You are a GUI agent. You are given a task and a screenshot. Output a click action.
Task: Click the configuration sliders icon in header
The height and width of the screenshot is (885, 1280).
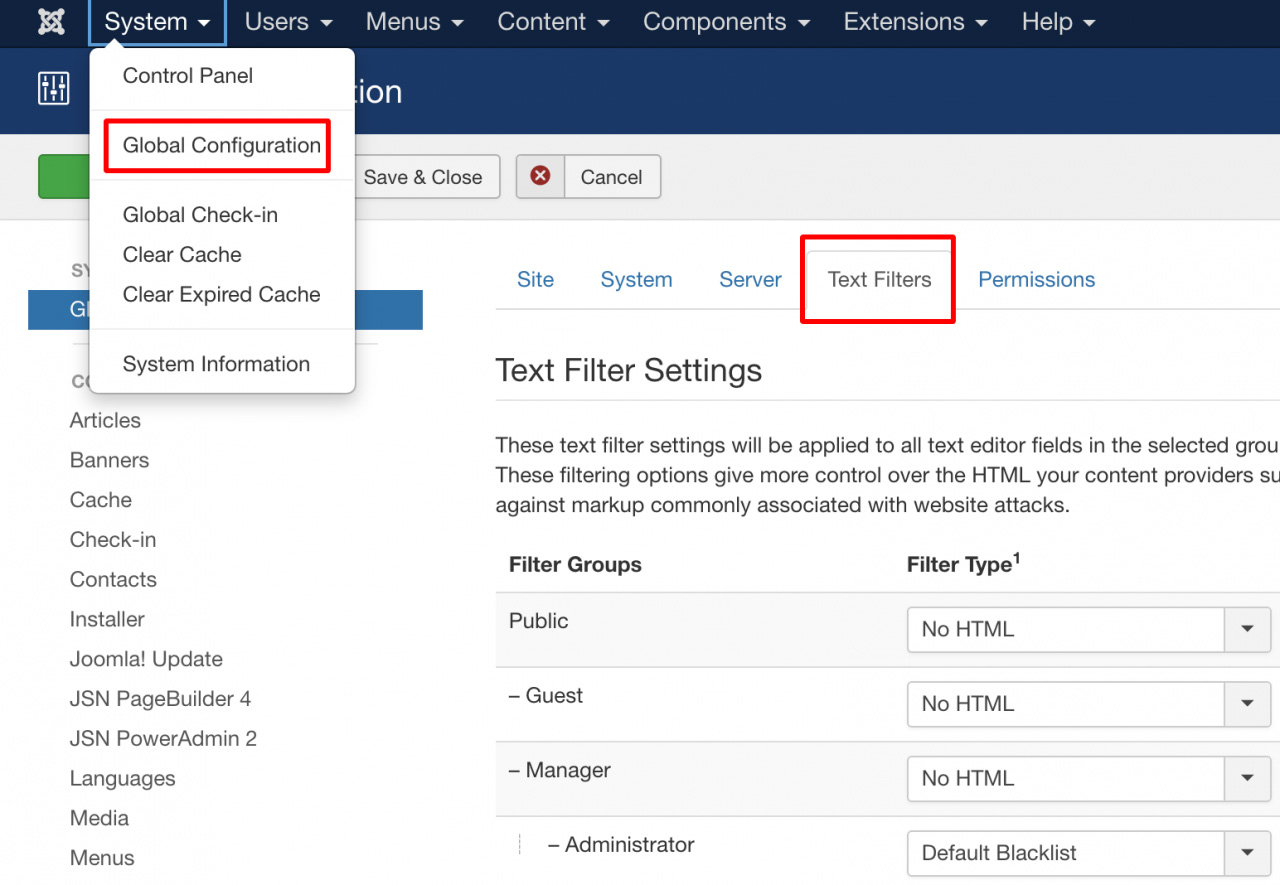click(x=54, y=89)
